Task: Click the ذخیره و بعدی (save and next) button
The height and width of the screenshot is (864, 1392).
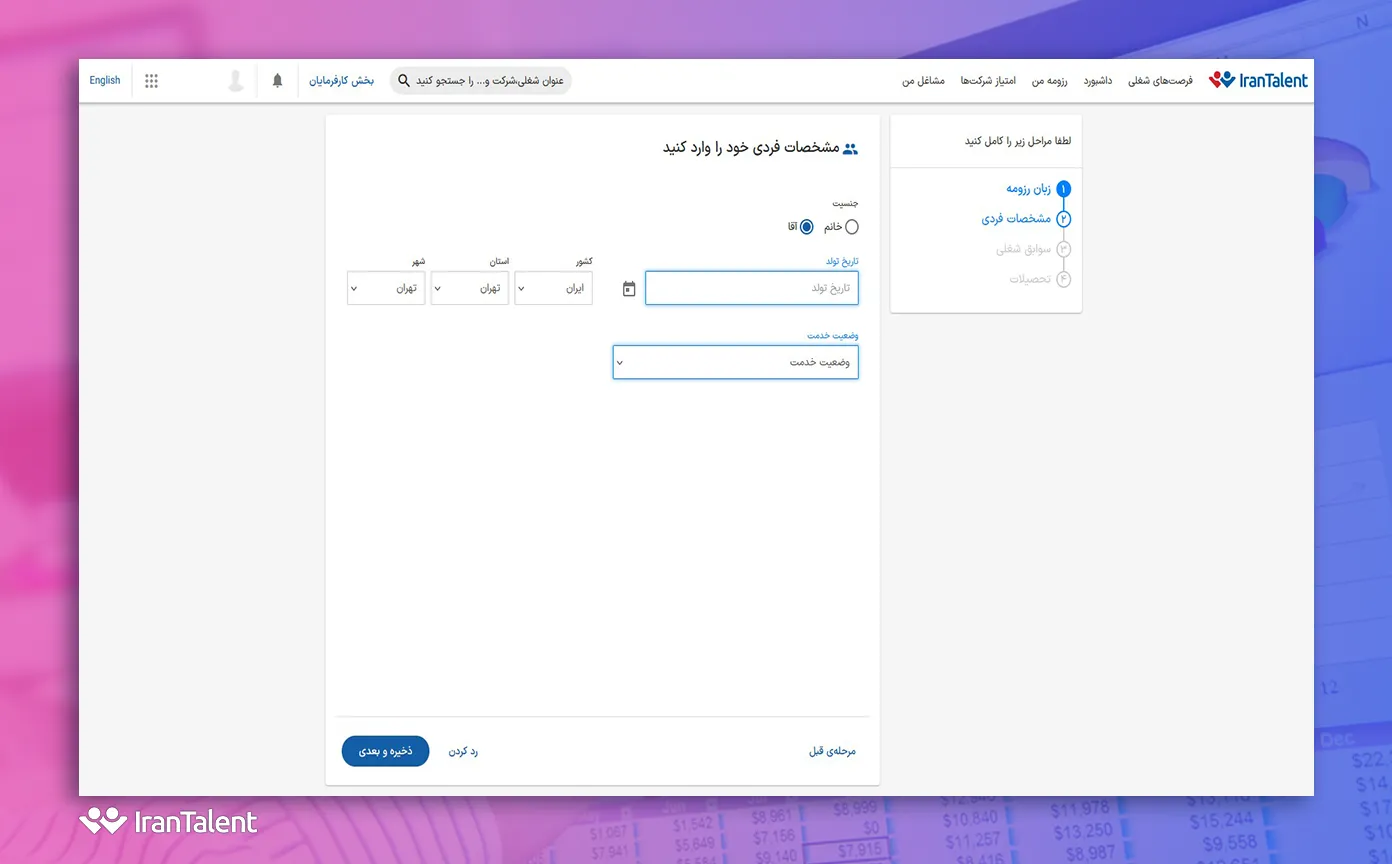Action: point(385,751)
